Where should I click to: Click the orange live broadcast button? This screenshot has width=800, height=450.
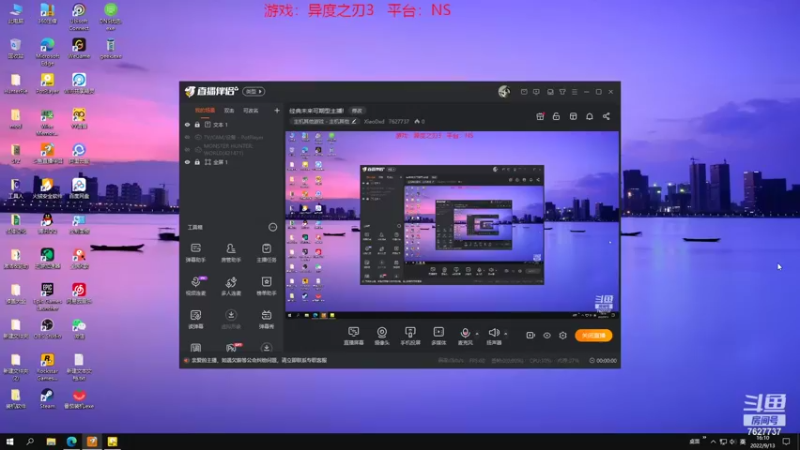593,335
